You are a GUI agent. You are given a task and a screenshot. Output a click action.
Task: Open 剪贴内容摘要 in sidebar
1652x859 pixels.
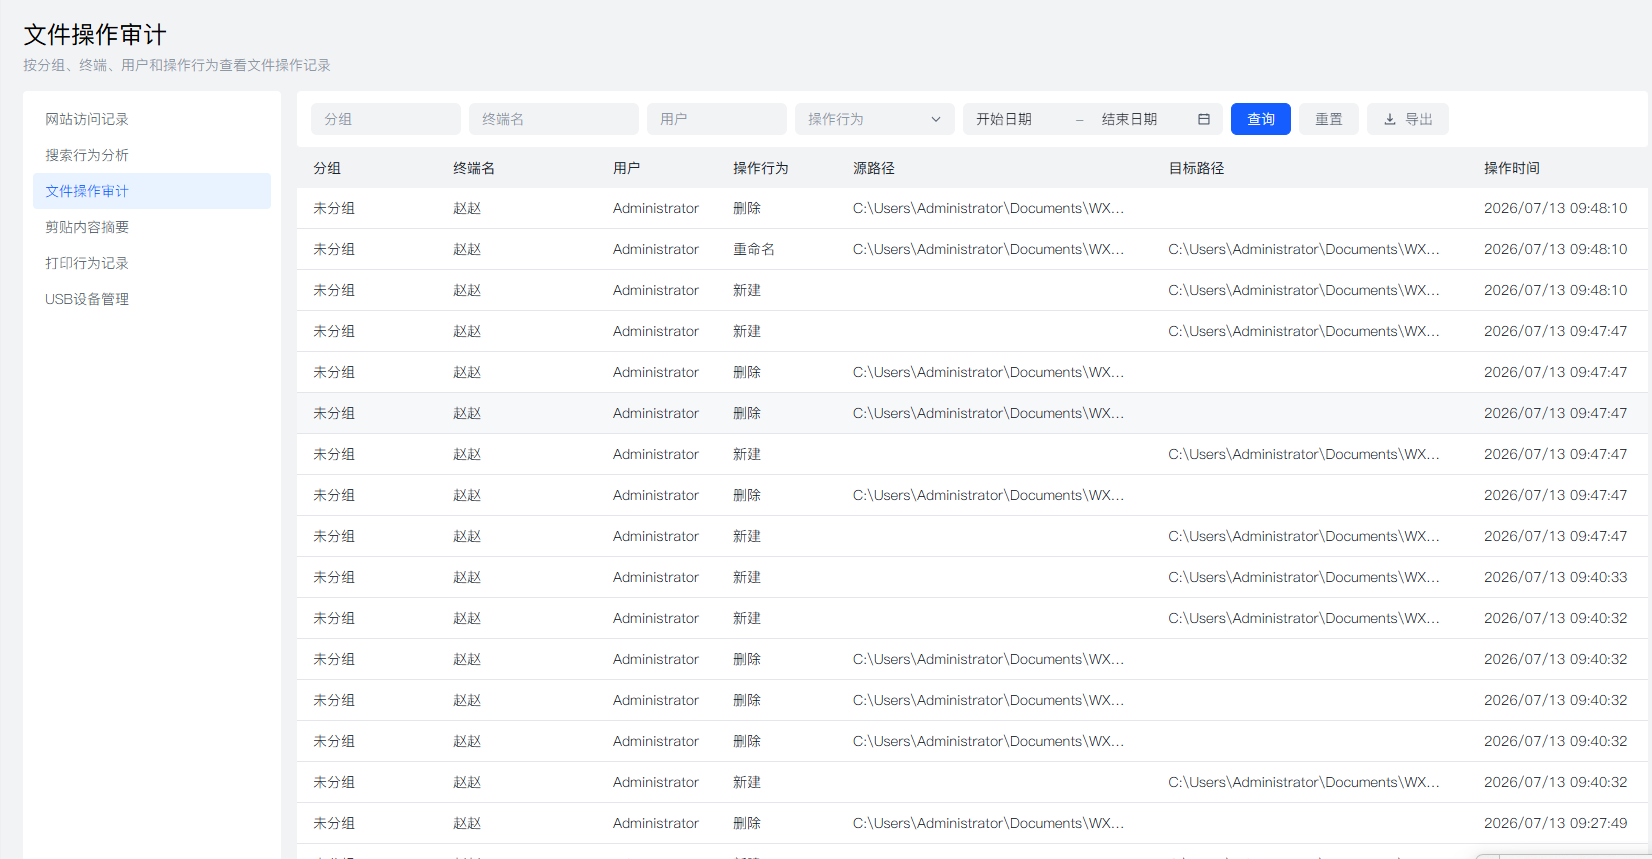(152, 227)
